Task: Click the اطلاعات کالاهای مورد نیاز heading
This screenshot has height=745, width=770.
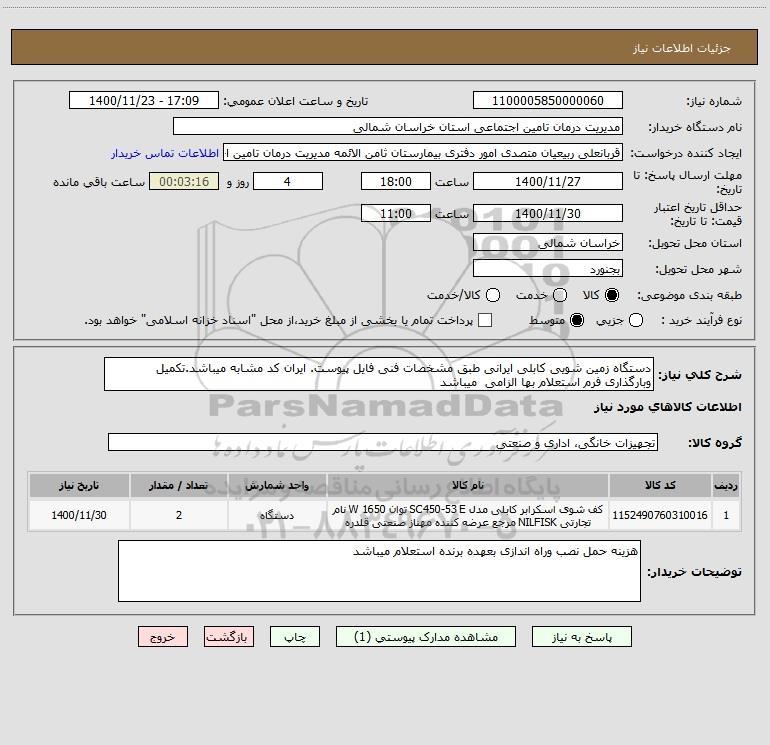Action: 668,407
